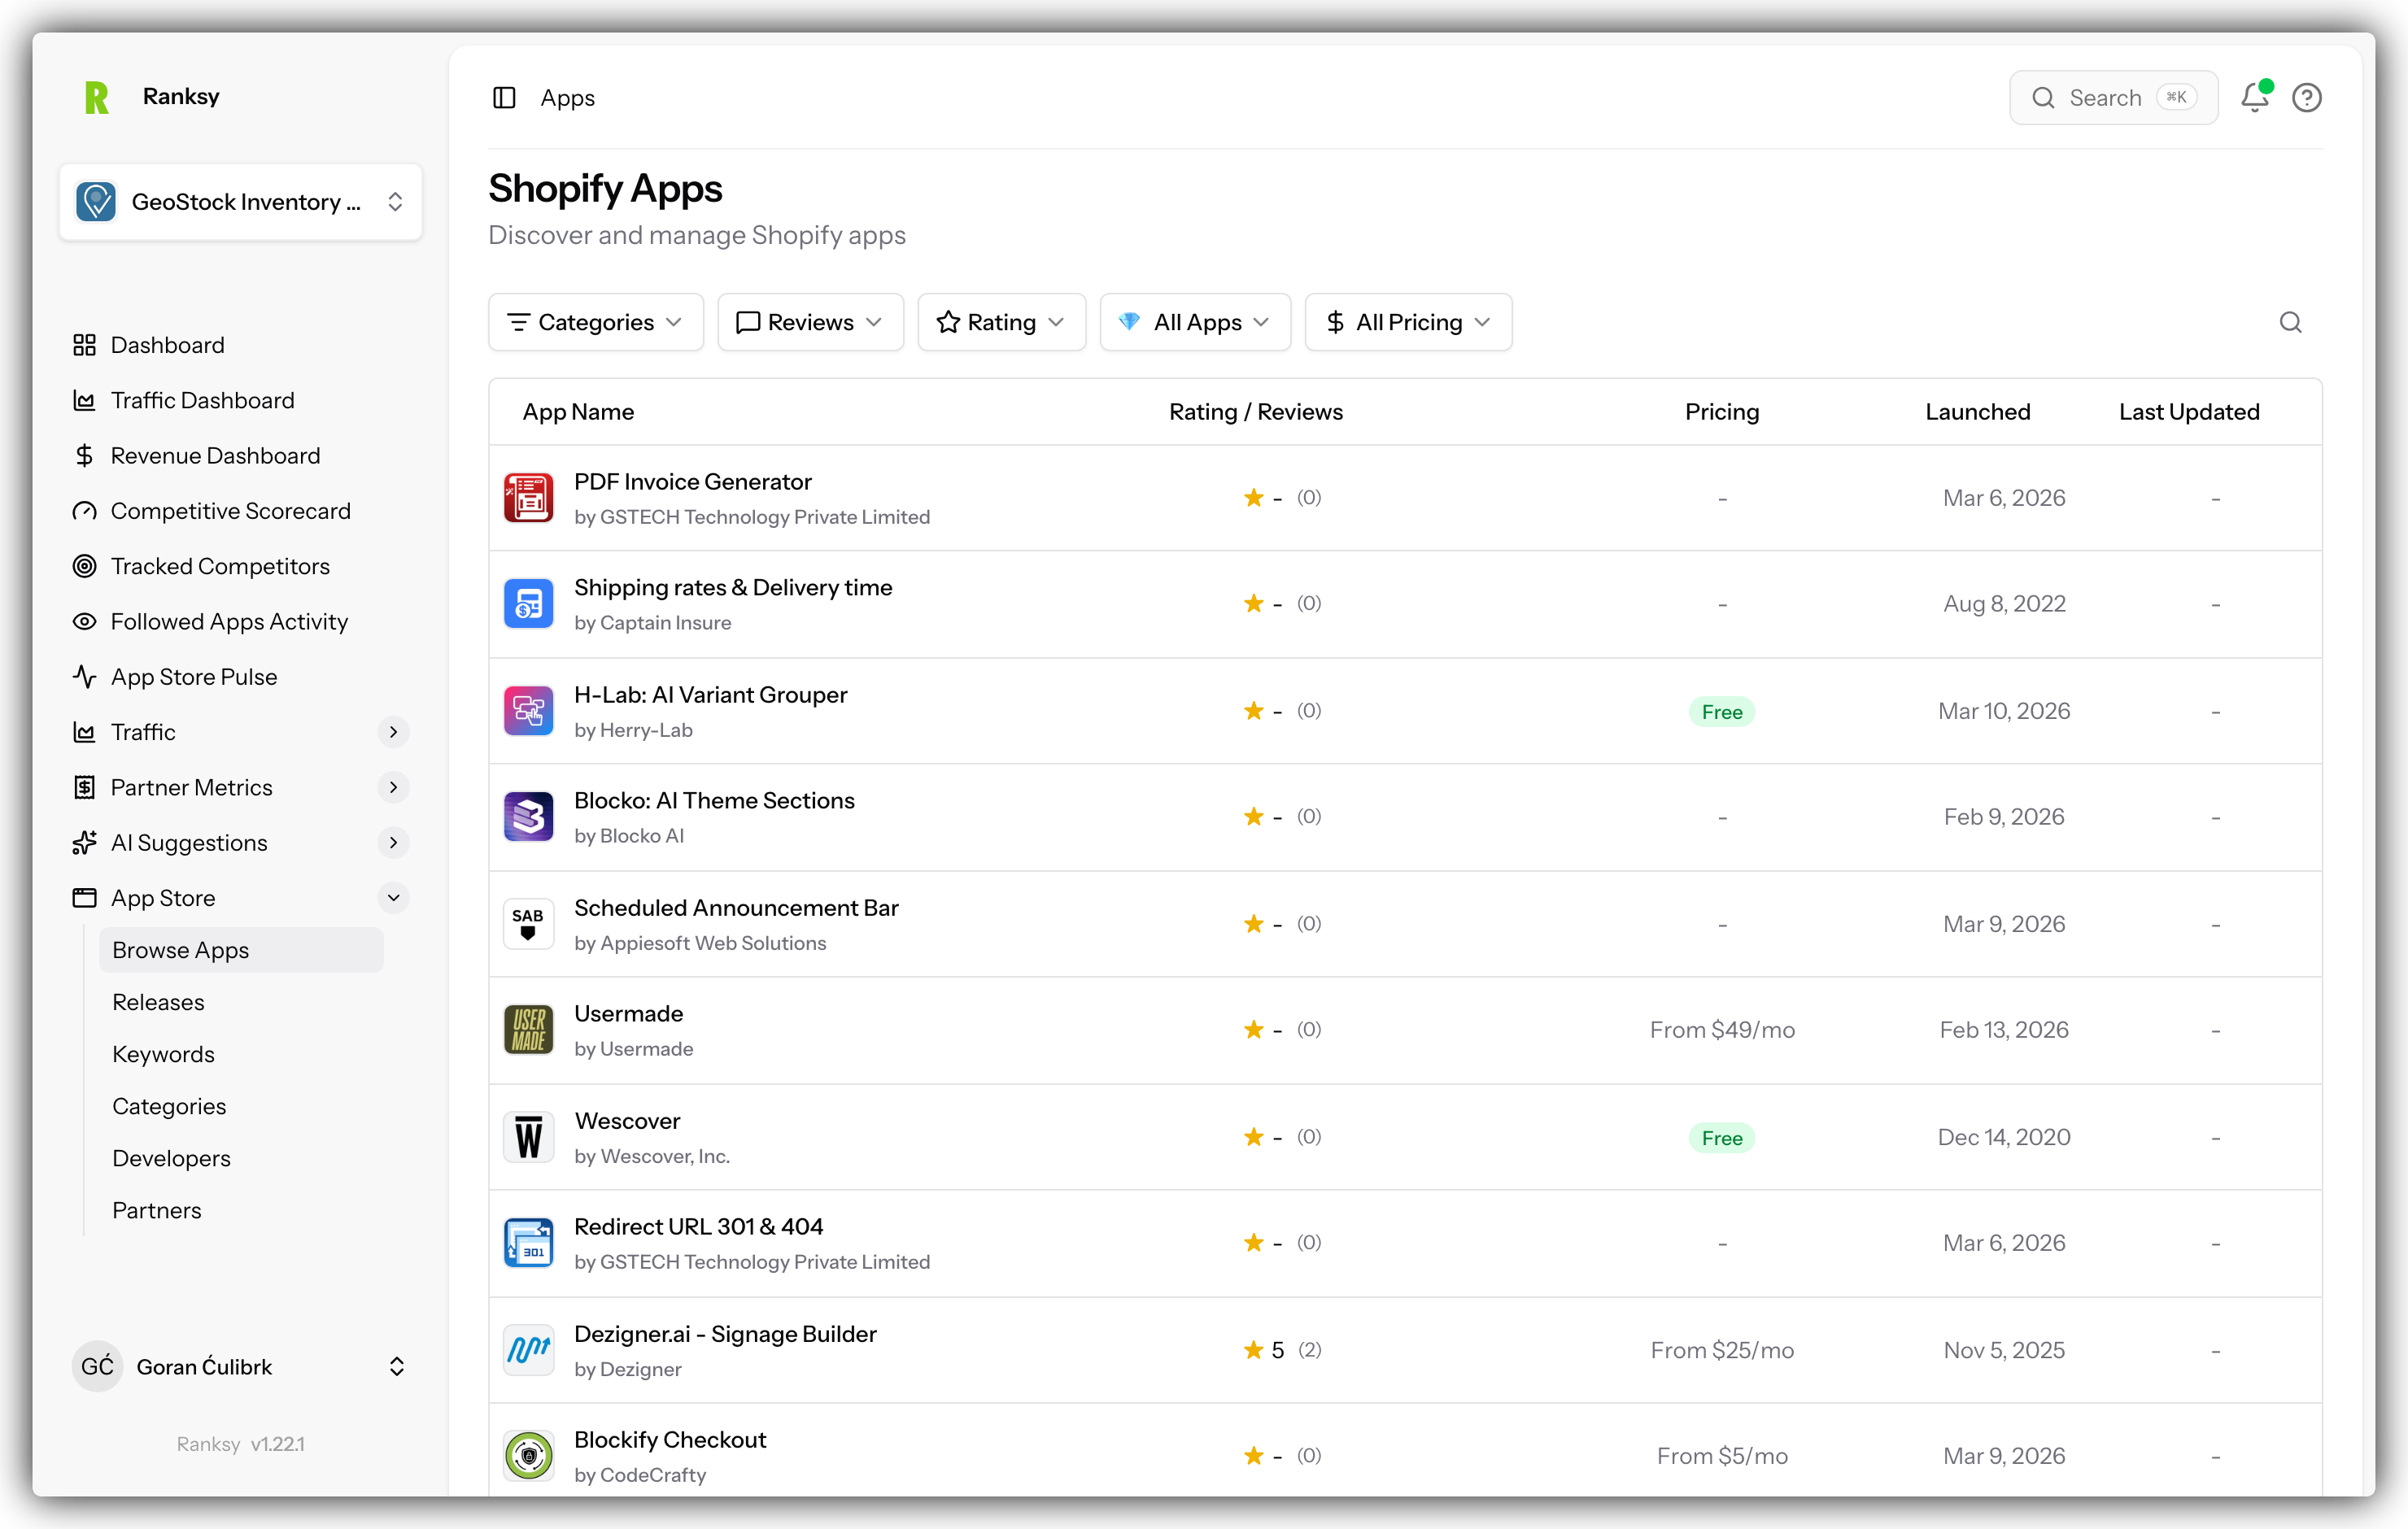This screenshot has width=2408, height=1529.
Task: Click the Dezigner.ai app icon
Action: pyautogui.click(x=529, y=1350)
